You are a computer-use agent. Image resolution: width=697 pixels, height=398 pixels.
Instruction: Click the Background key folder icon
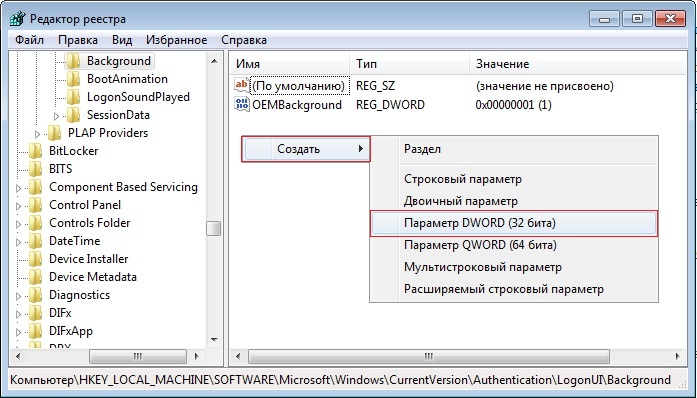pyautogui.click(x=73, y=61)
